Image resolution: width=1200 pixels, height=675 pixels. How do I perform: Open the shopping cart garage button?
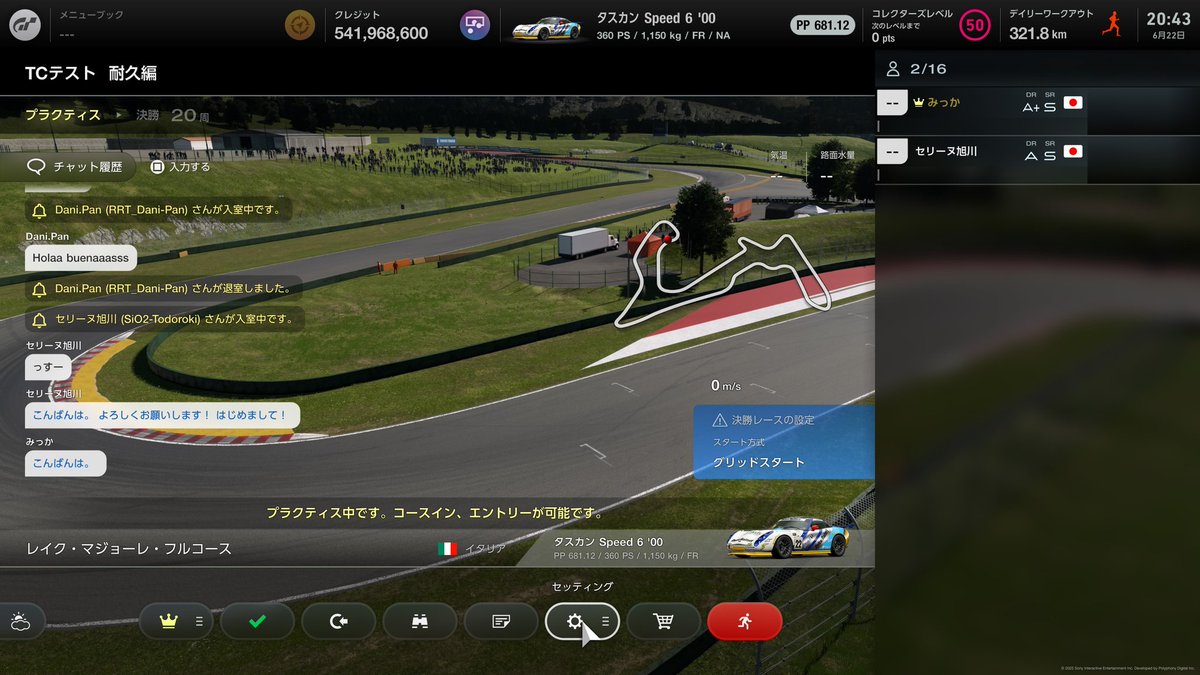tap(663, 621)
